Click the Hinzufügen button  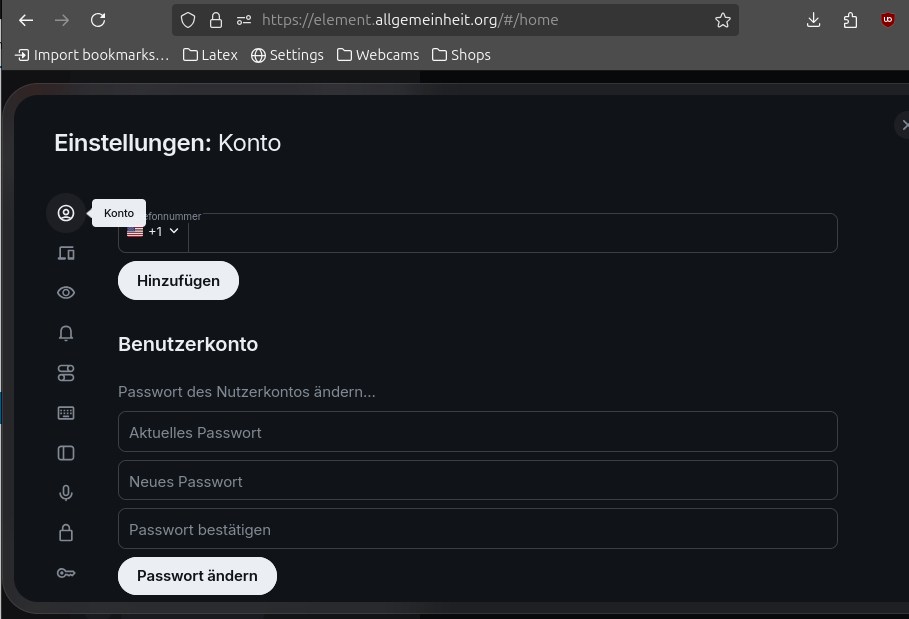178,281
